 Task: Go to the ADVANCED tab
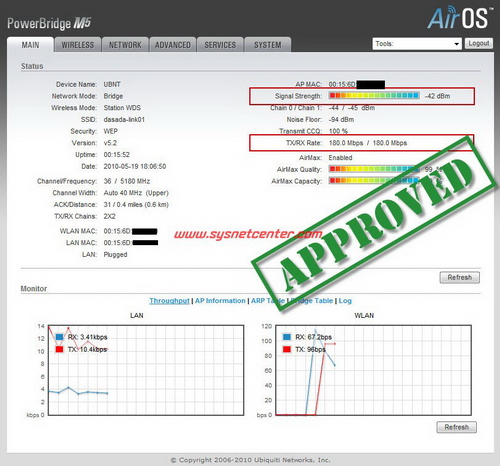pos(173,45)
